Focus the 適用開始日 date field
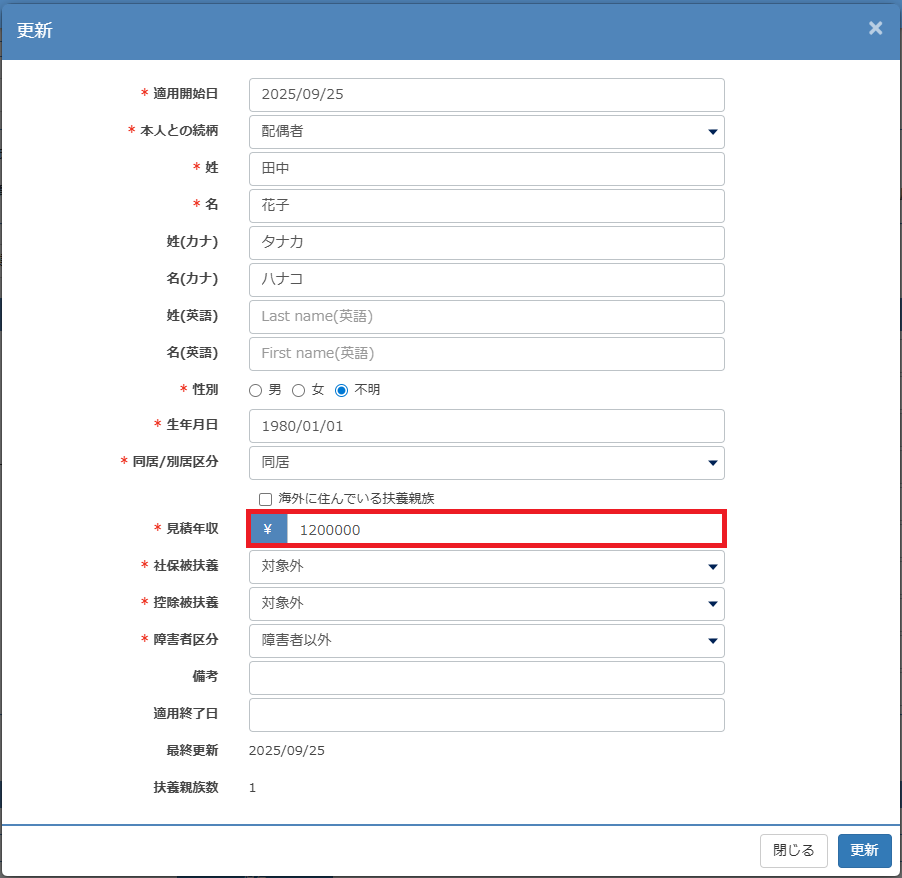Image resolution: width=902 pixels, height=878 pixels. point(486,95)
